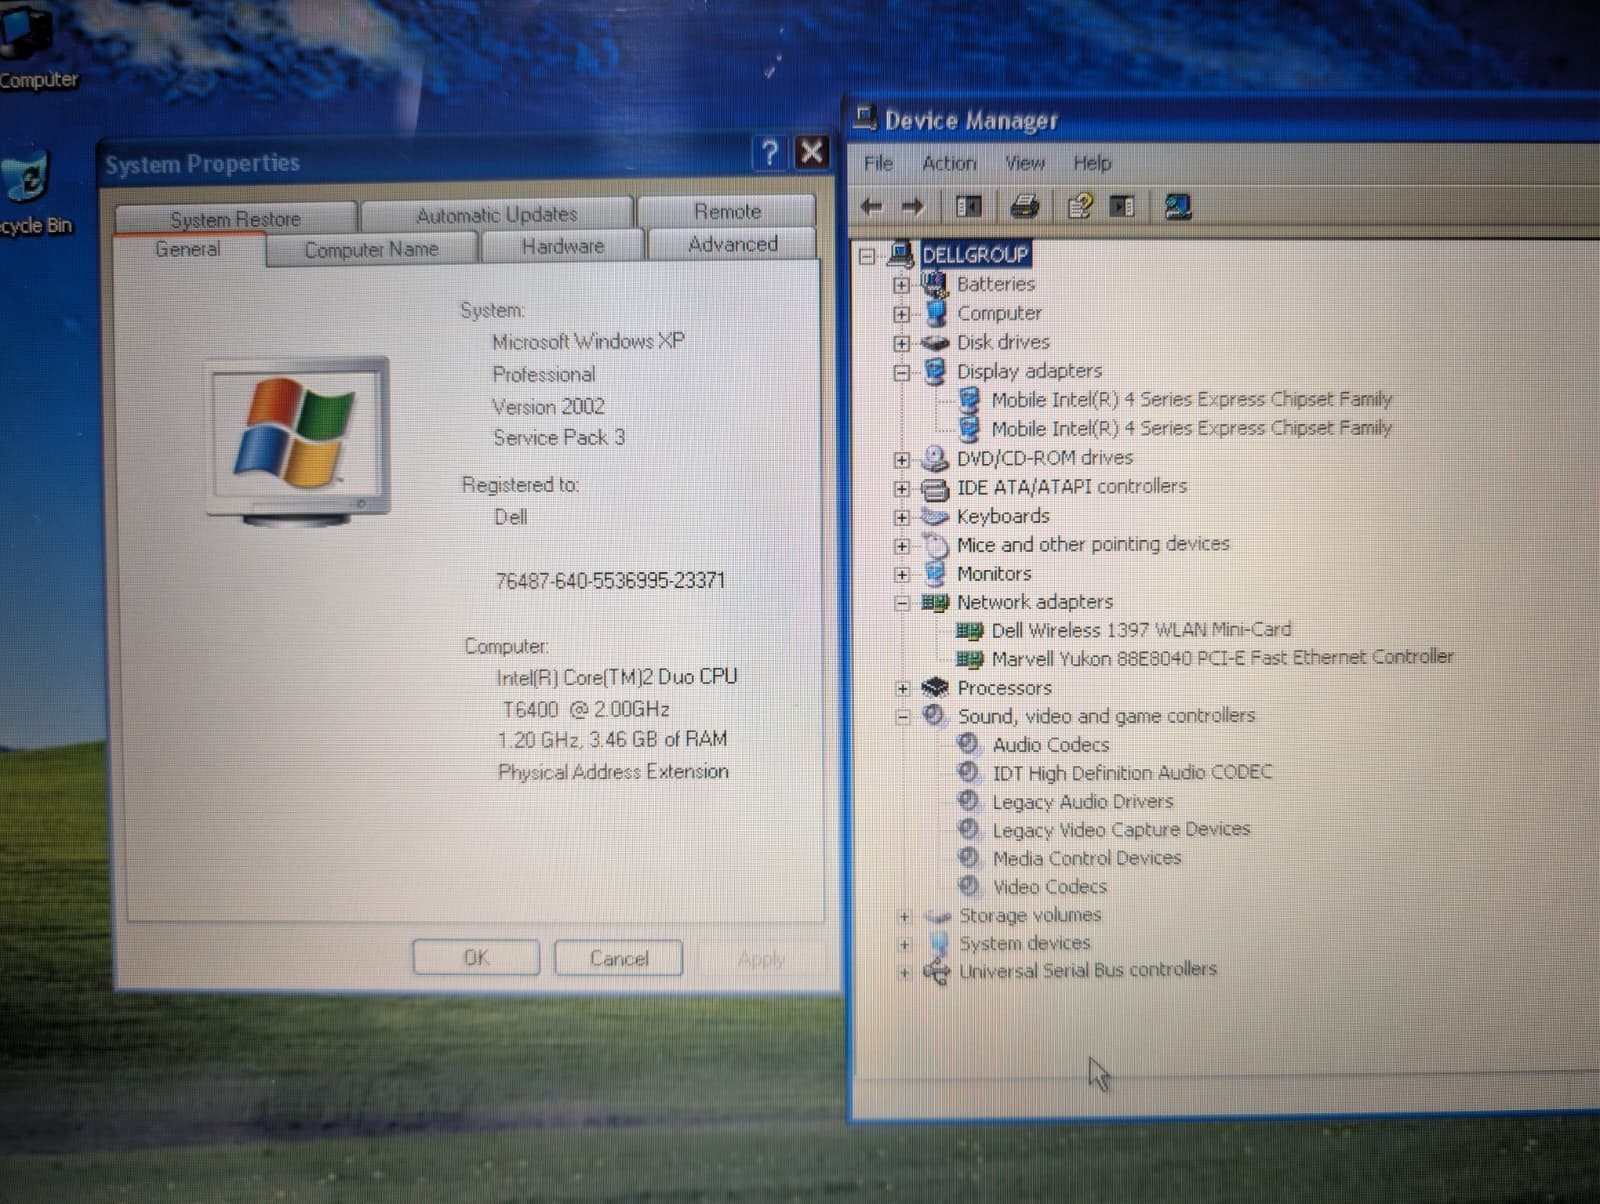Collapse the Sound, video and game controllers node

click(902, 717)
